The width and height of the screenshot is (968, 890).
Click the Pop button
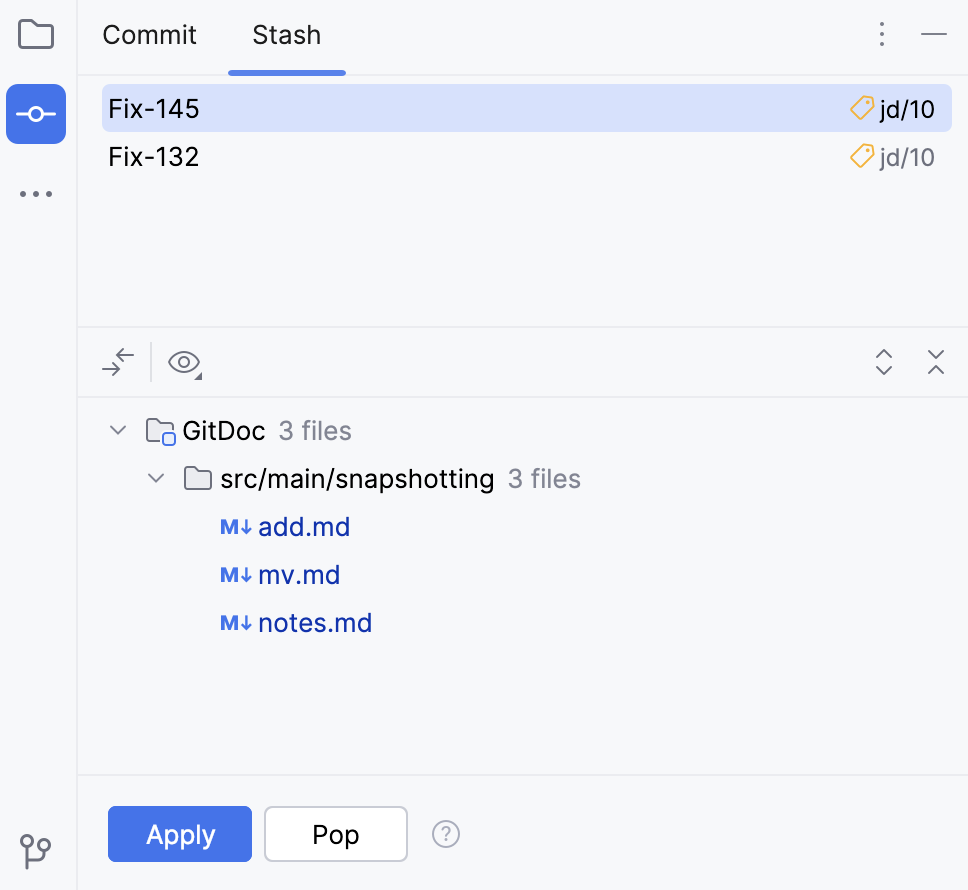(x=336, y=834)
